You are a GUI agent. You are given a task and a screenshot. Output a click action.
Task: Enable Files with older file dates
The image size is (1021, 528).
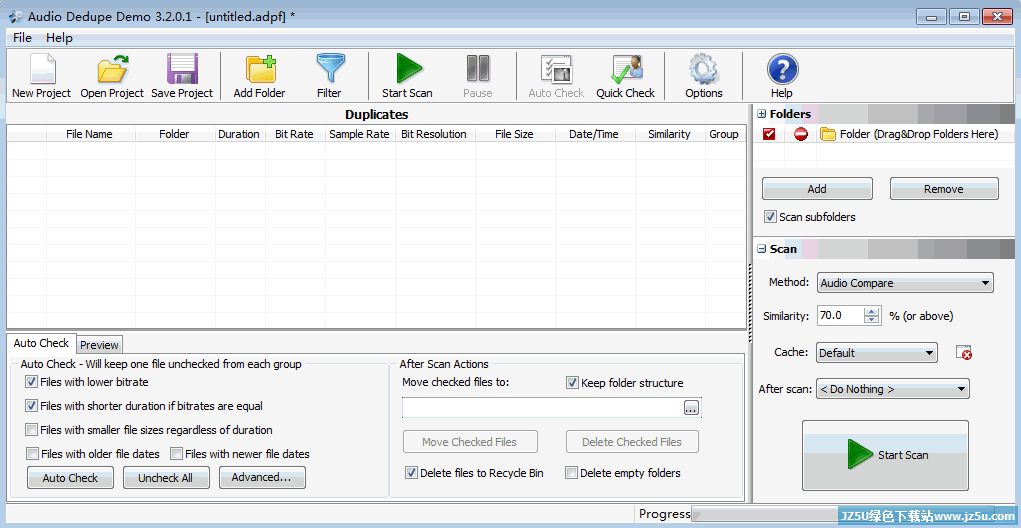pyautogui.click(x=32, y=454)
